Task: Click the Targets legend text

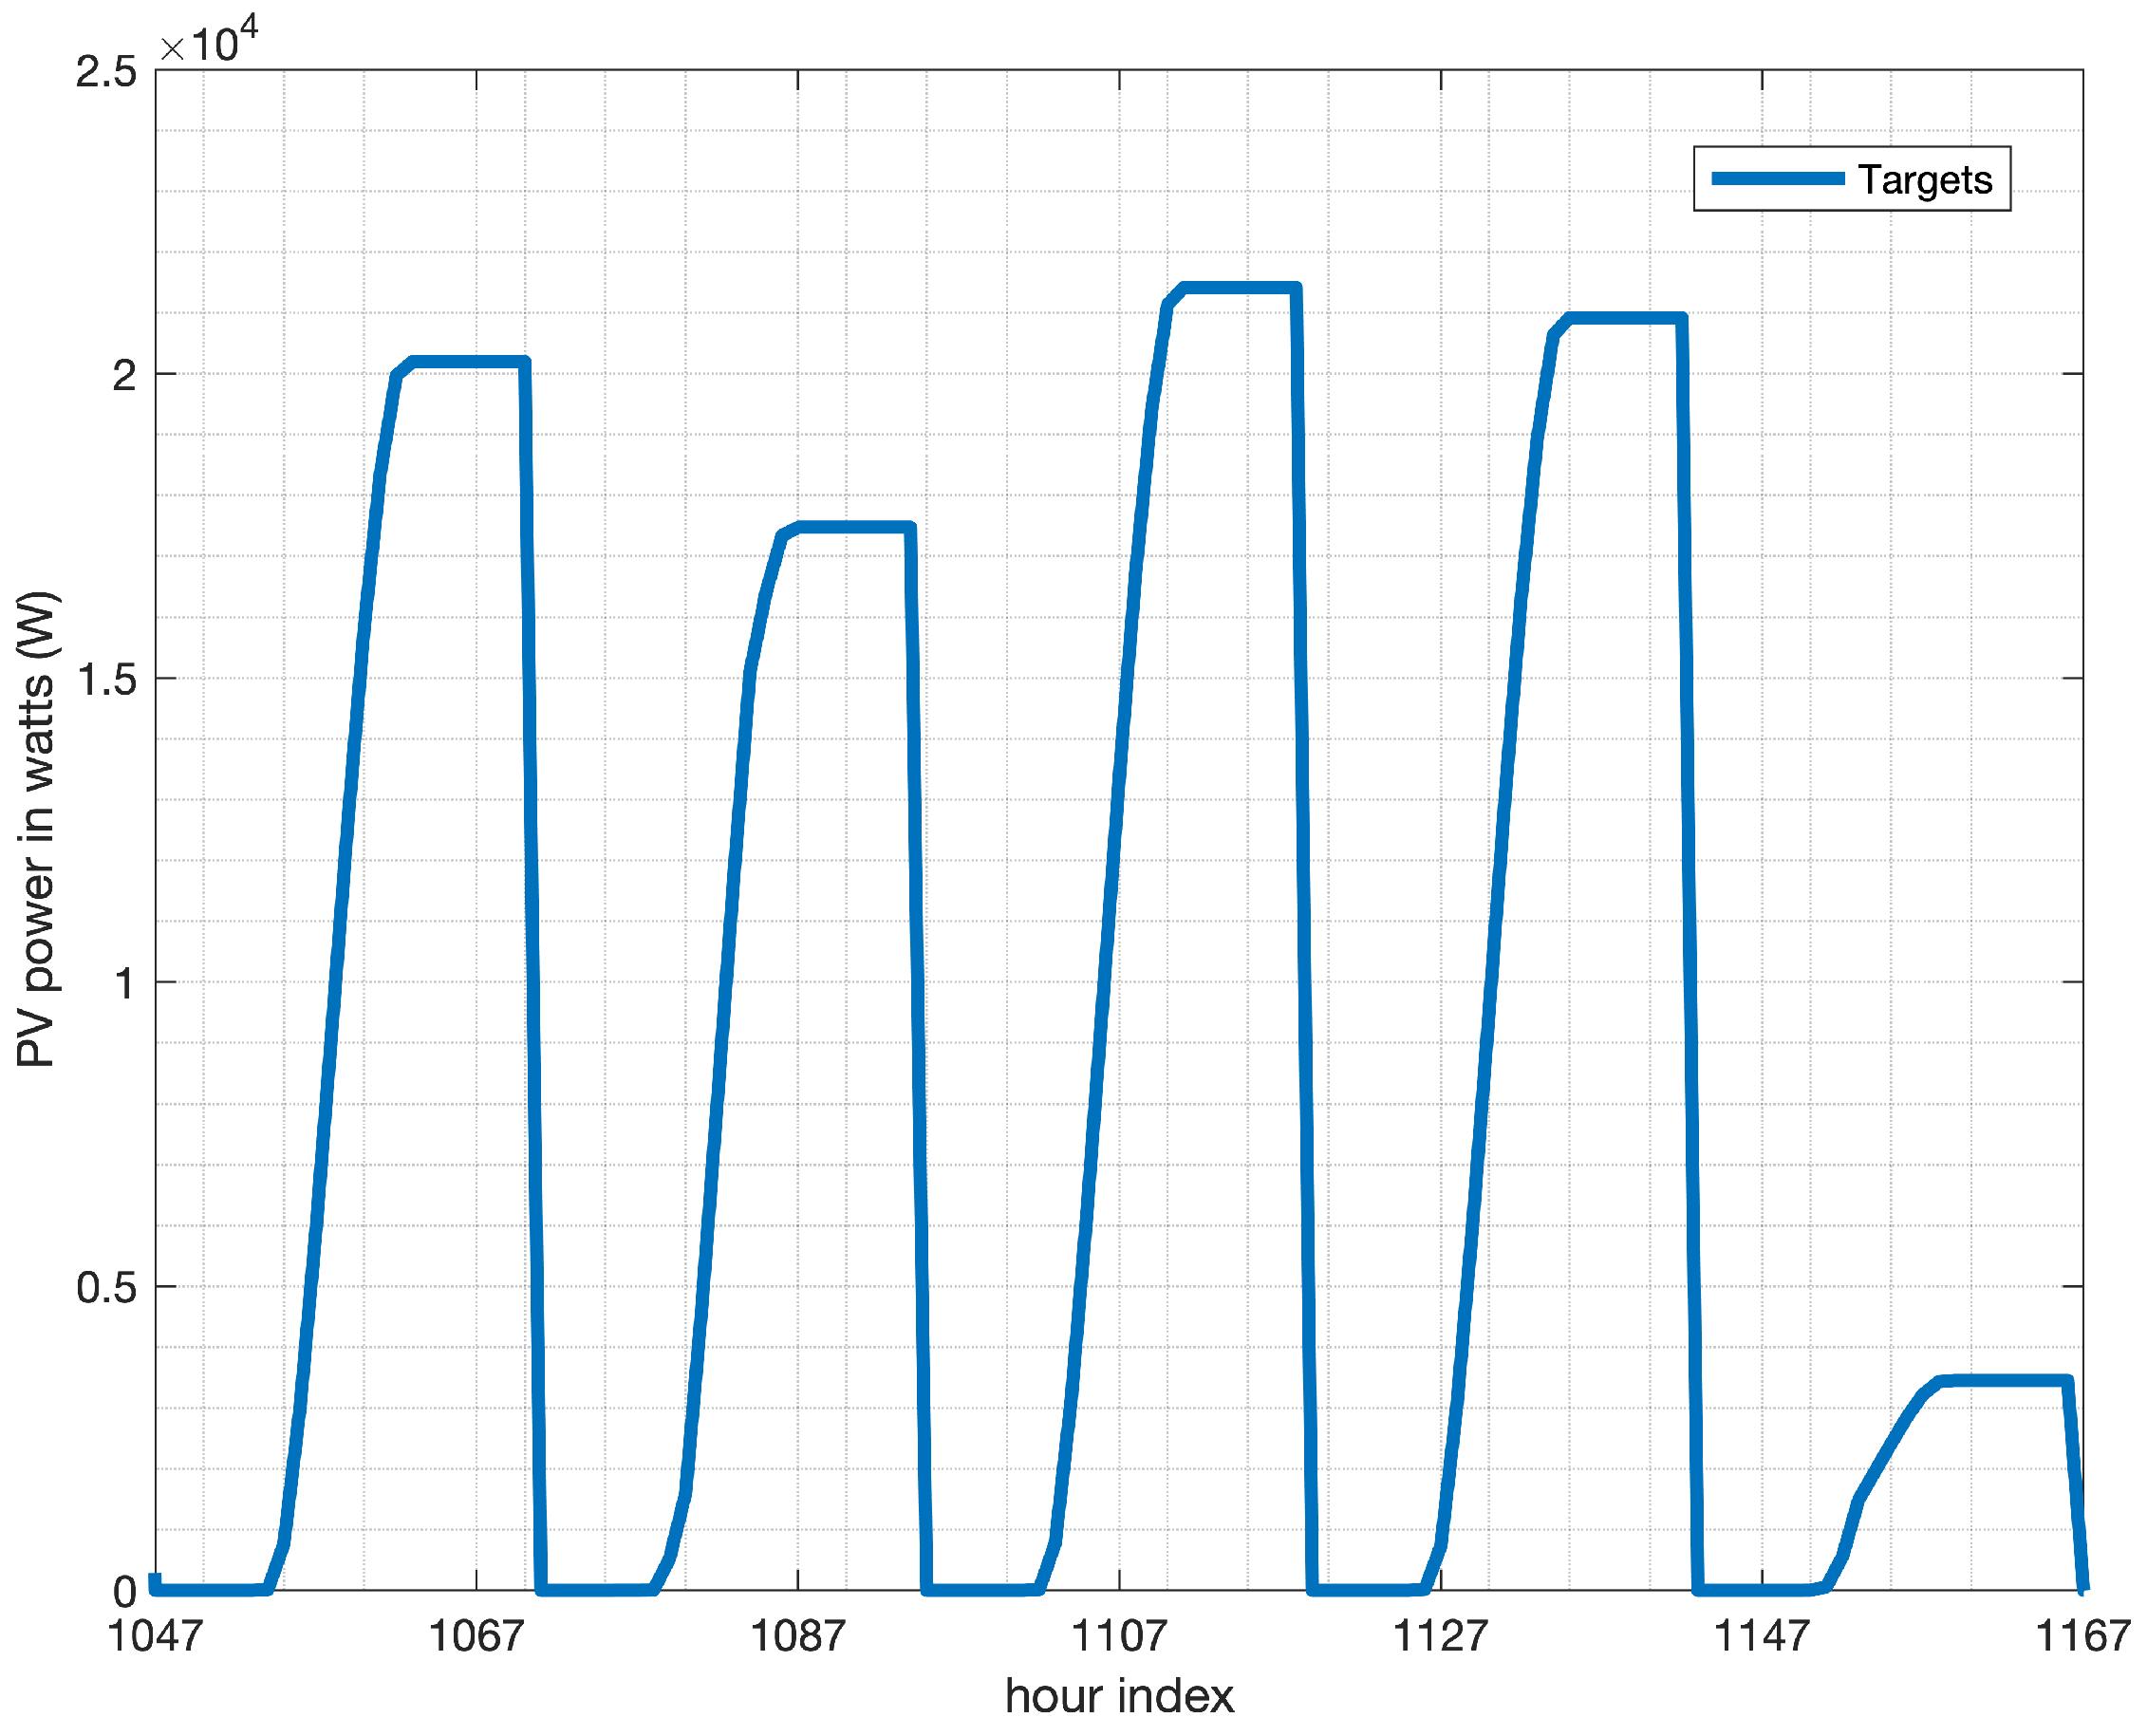Action: tap(1925, 180)
